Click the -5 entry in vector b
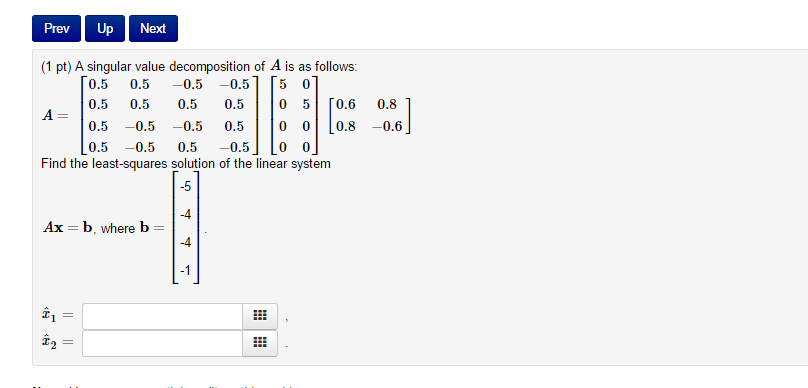808x388 pixels. (x=186, y=187)
